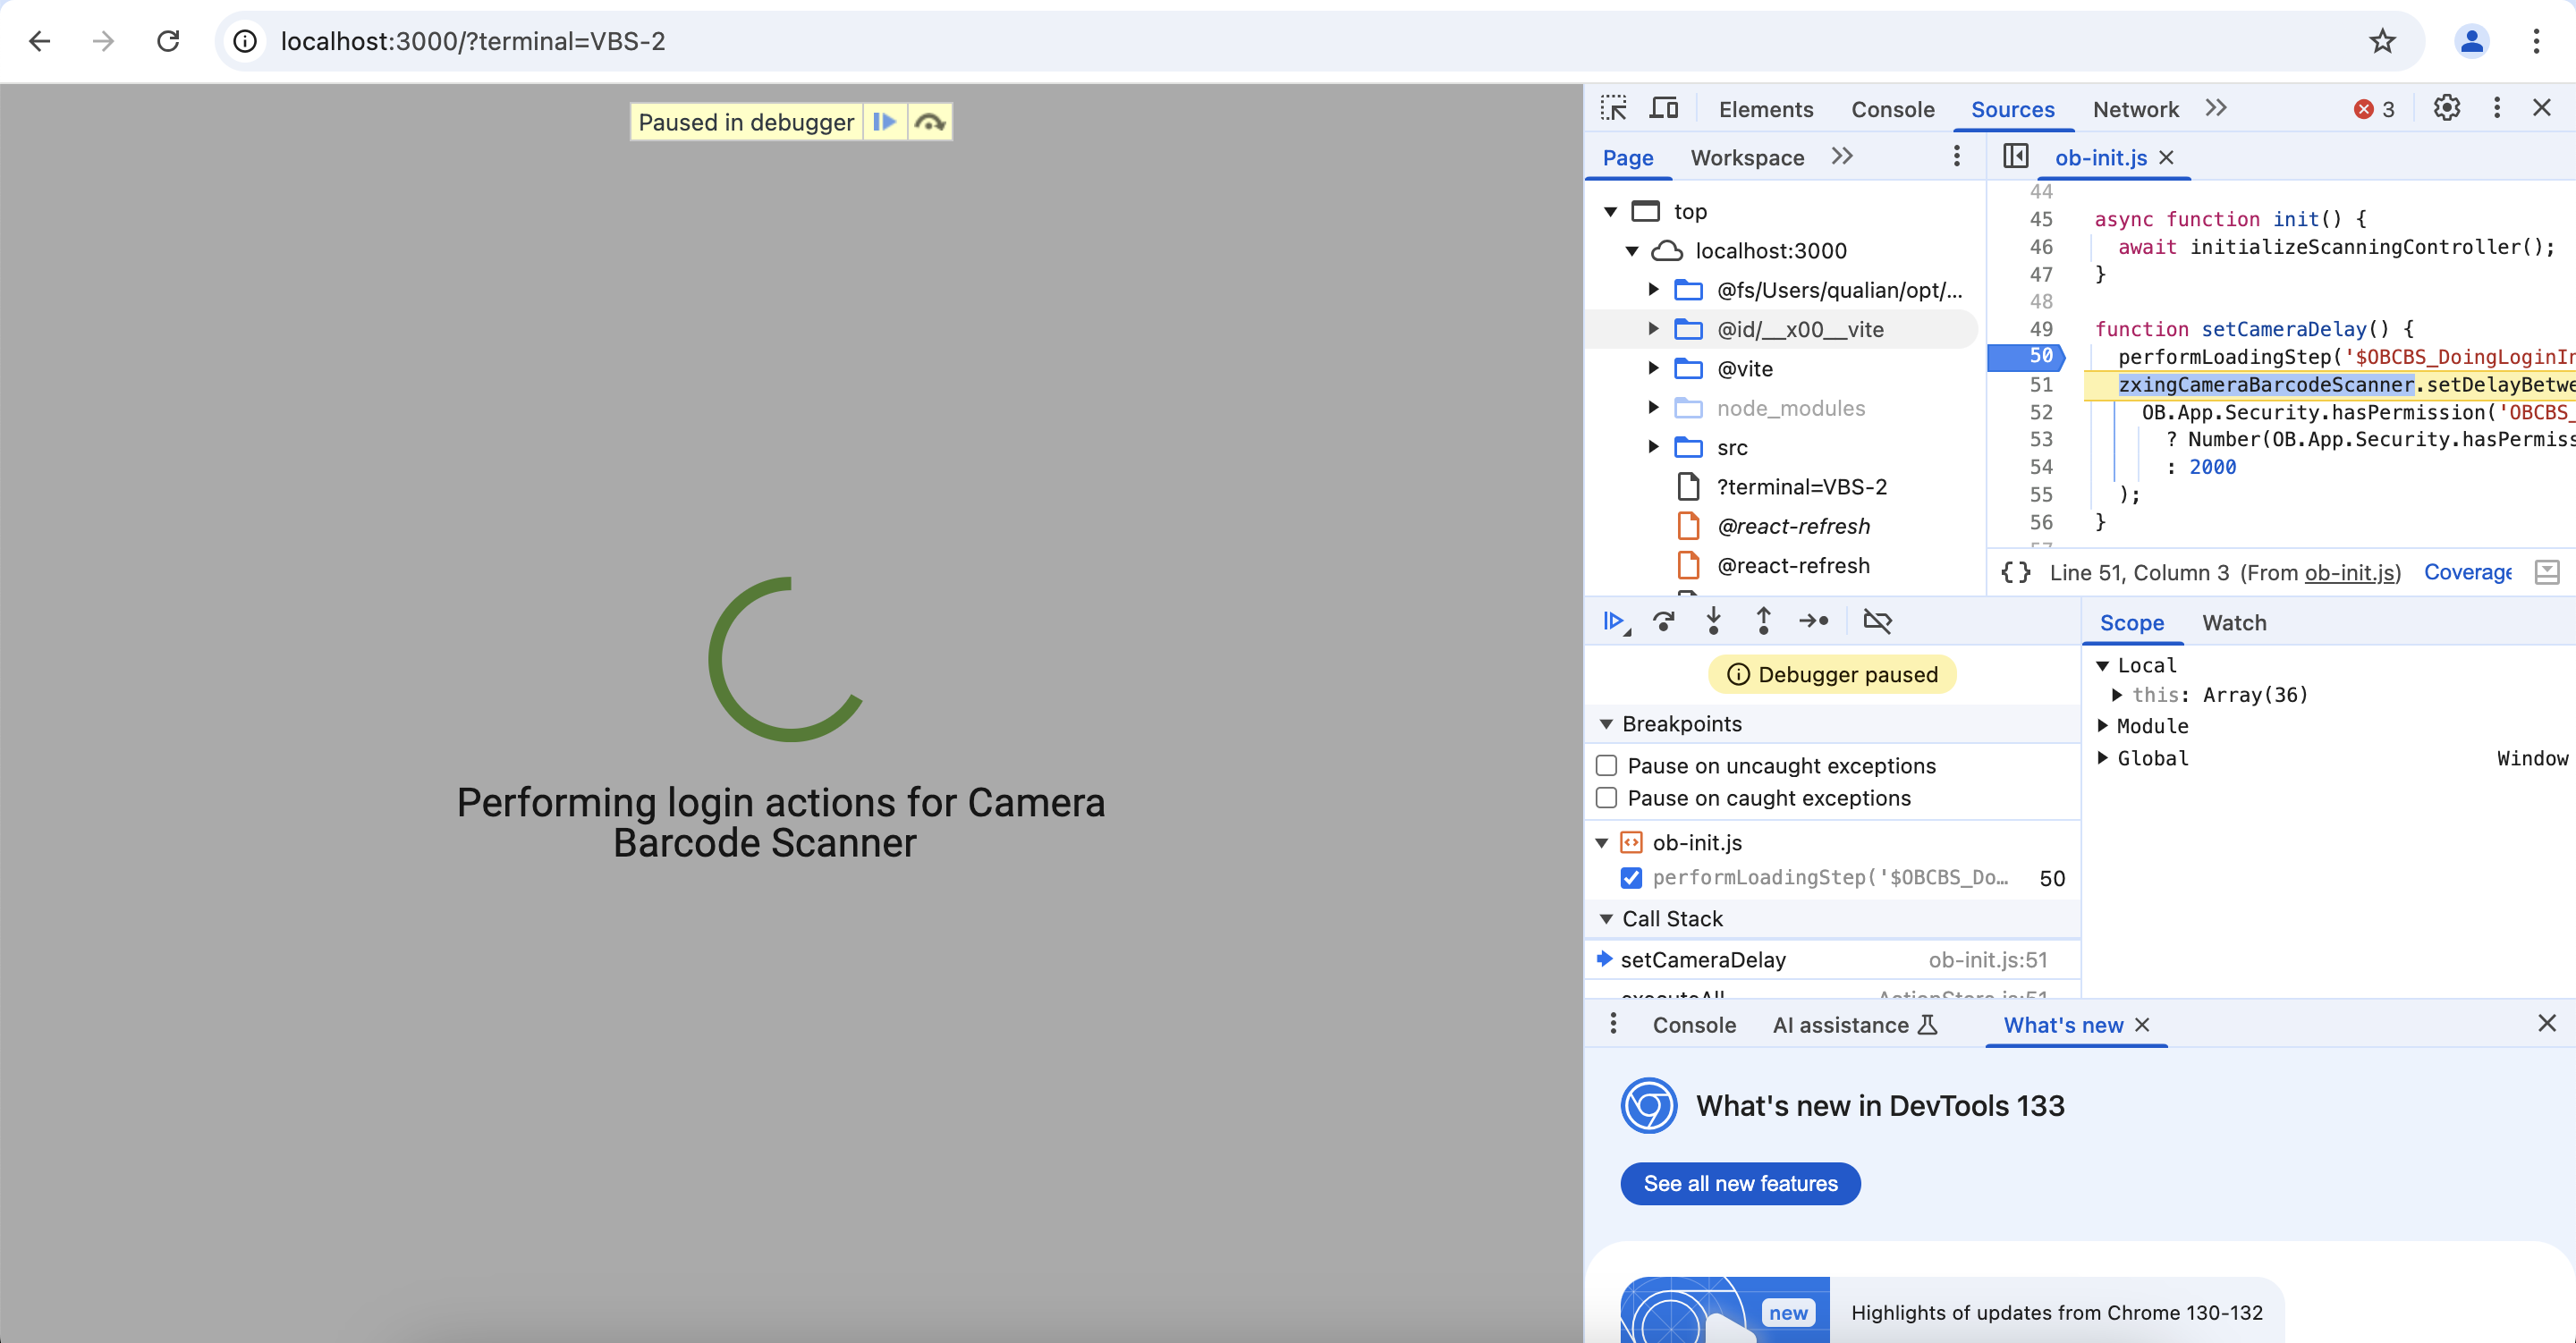Expand the src folder
This screenshot has height=1343, width=2576.
pyautogui.click(x=1653, y=447)
